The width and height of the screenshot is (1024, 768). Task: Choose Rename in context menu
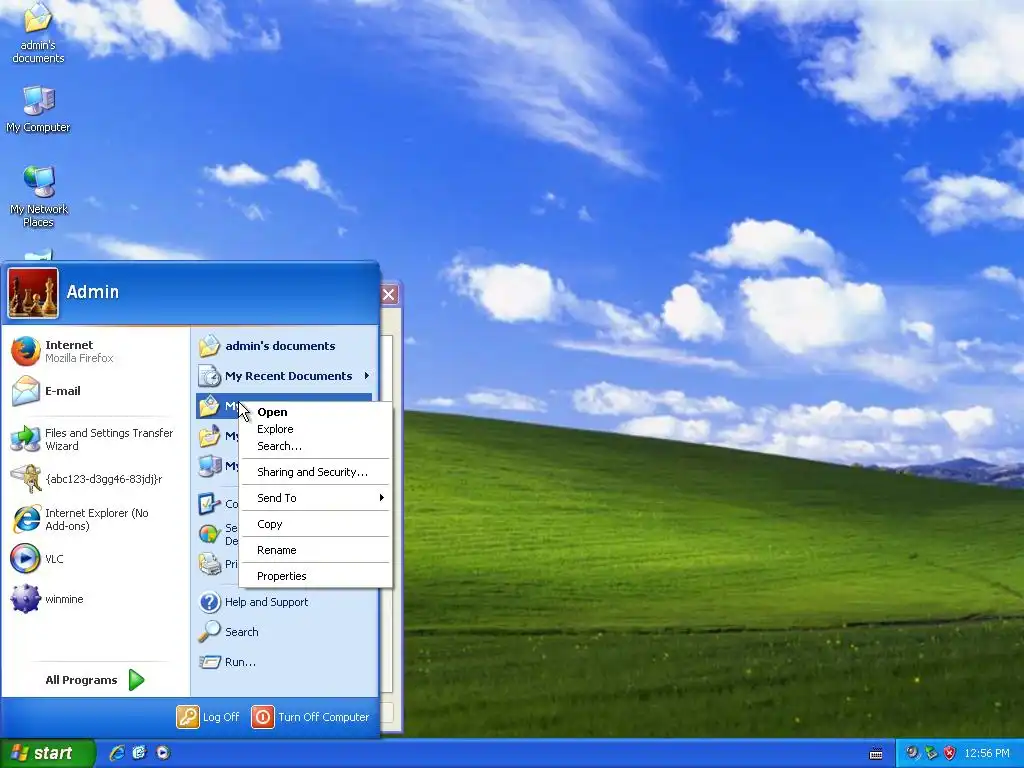tap(315, 550)
